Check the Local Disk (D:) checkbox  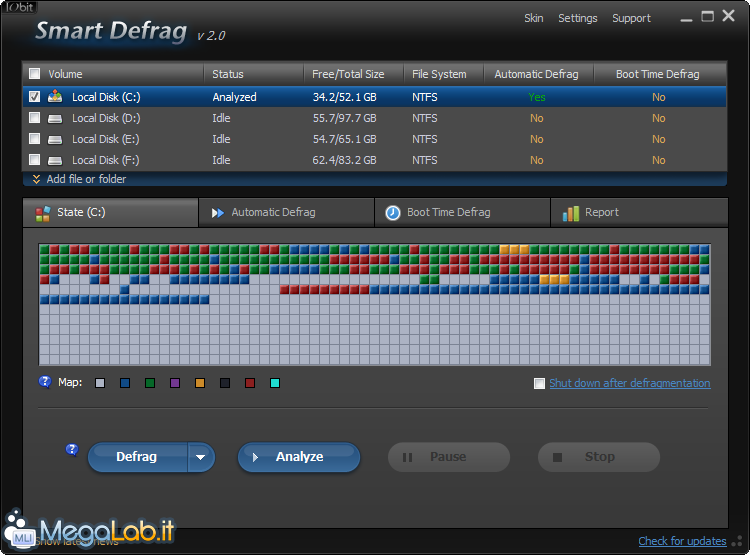34,118
